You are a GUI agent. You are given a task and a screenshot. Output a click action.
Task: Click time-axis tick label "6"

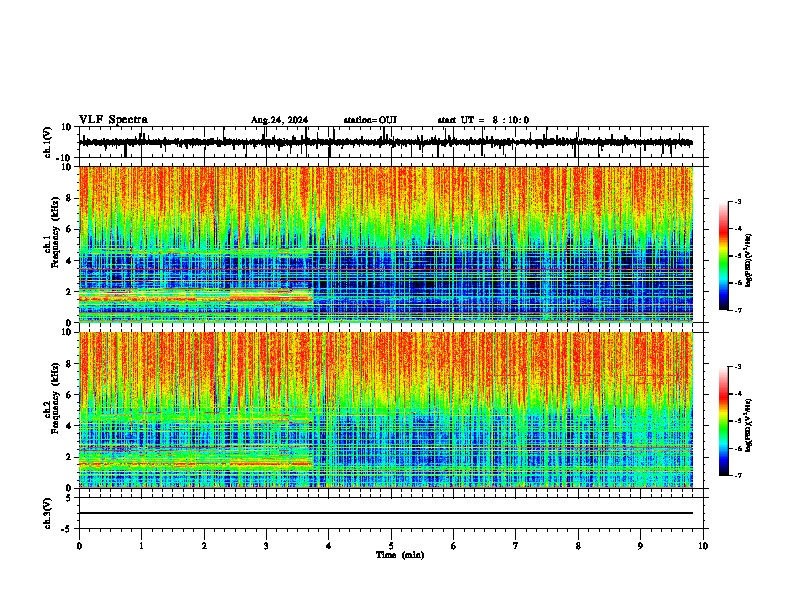point(454,546)
